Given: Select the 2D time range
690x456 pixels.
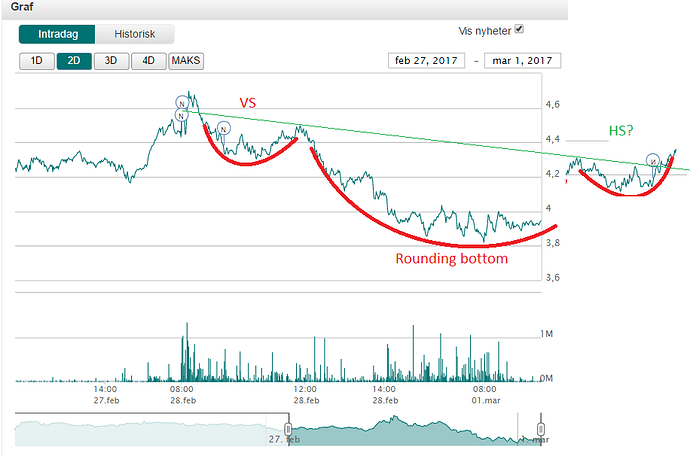Looking at the screenshot, I should (73, 60).
